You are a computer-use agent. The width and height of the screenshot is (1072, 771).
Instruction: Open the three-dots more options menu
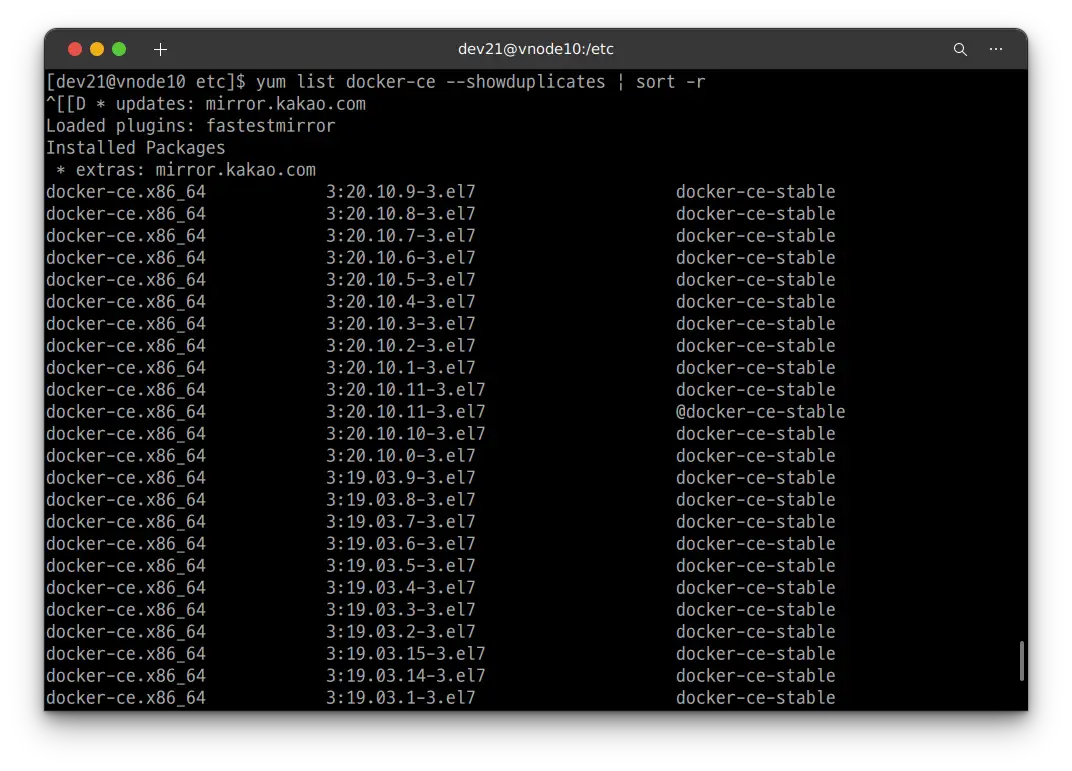[x=996, y=49]
